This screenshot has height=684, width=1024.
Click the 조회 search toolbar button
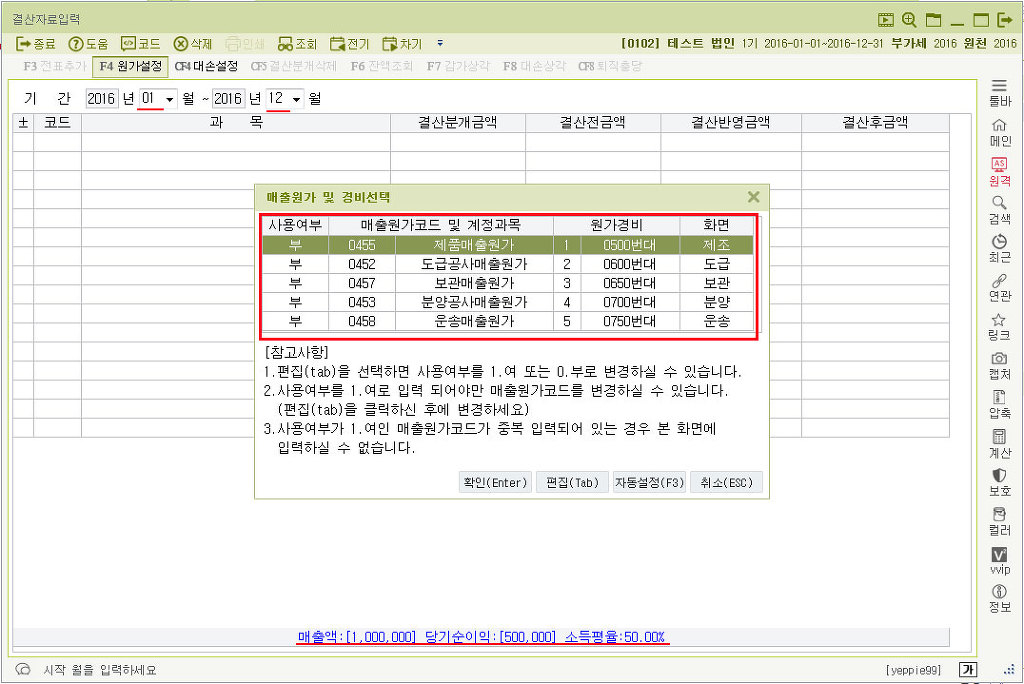tap(297, 44)
